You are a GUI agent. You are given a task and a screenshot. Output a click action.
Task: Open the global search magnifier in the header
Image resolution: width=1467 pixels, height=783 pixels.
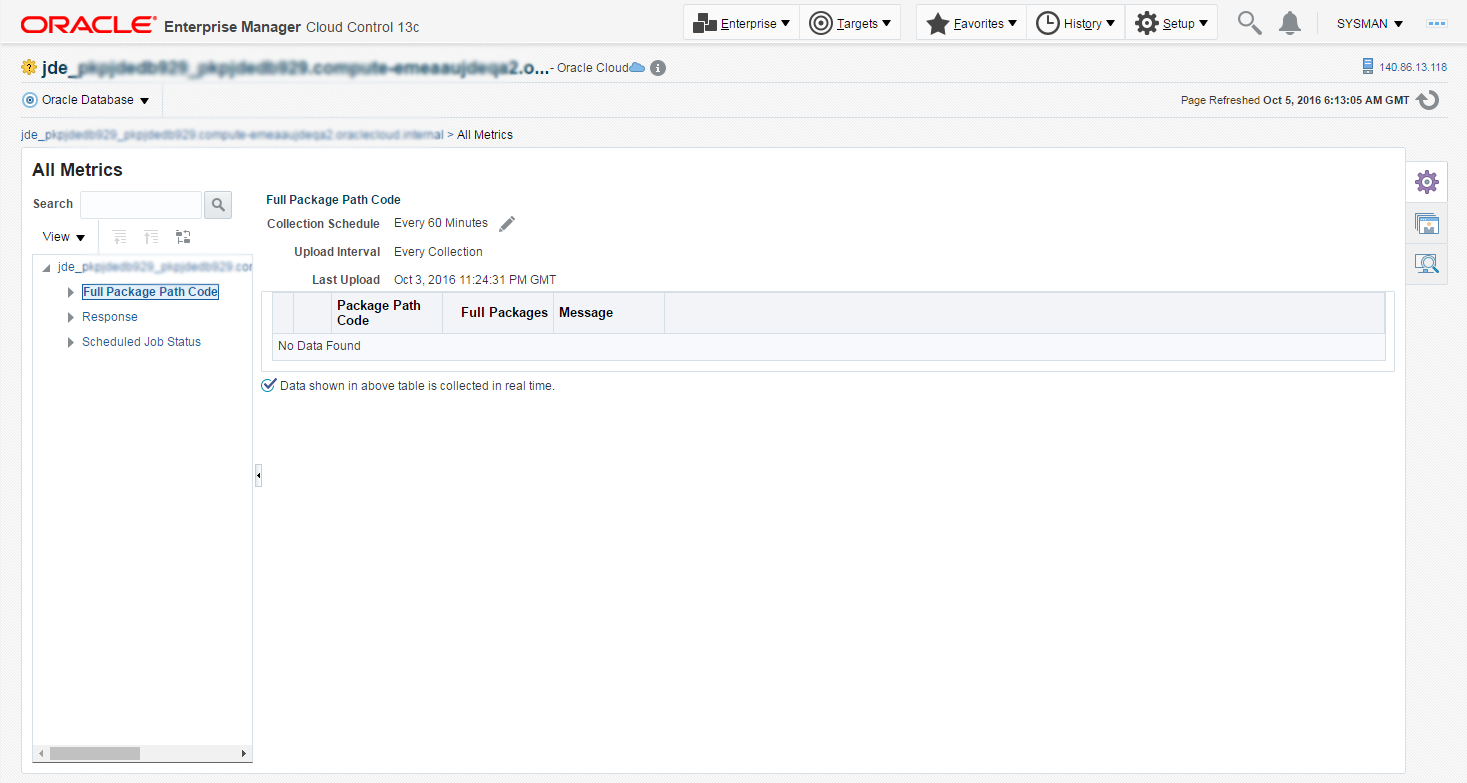1249,23
